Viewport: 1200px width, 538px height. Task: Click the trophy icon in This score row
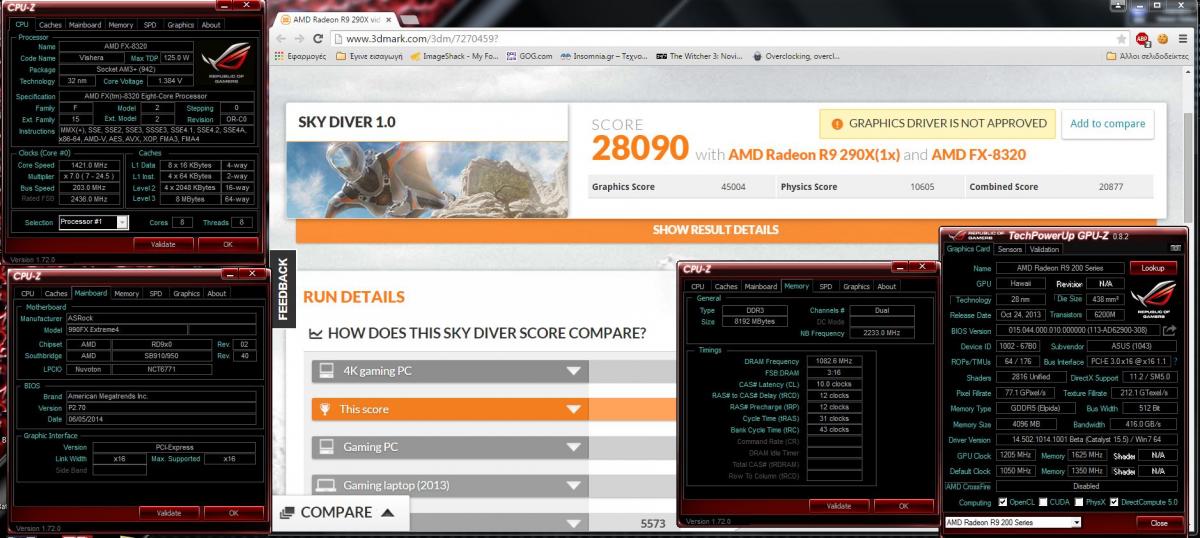point(325,409)
